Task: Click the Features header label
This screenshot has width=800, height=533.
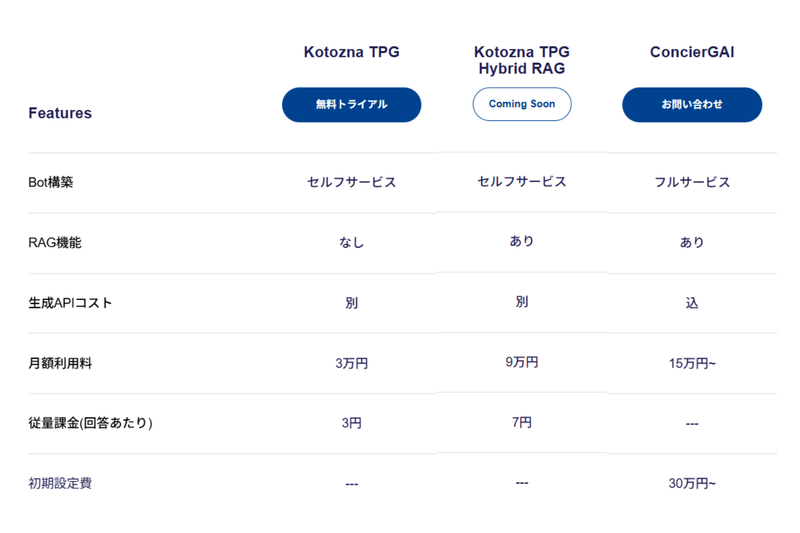Action: pyautogui.click(x=60, y=113)
